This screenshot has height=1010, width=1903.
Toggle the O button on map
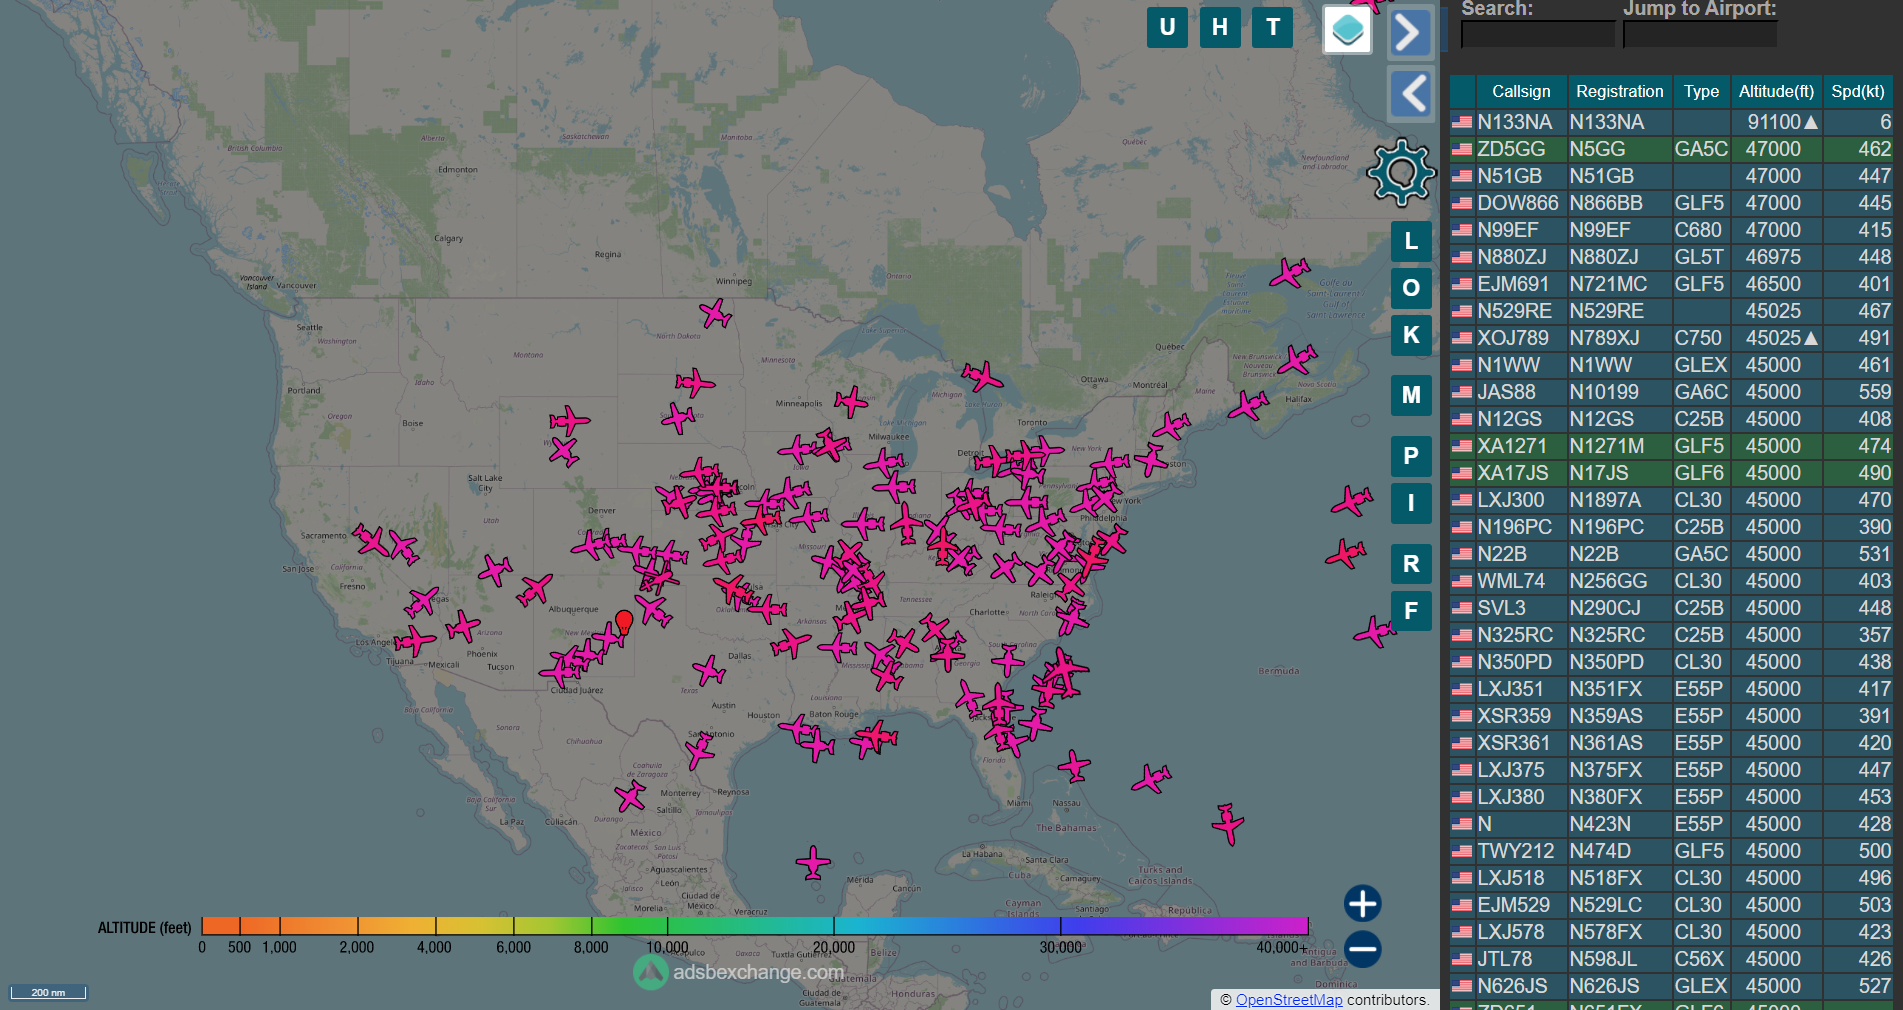tap(1411, 288)
